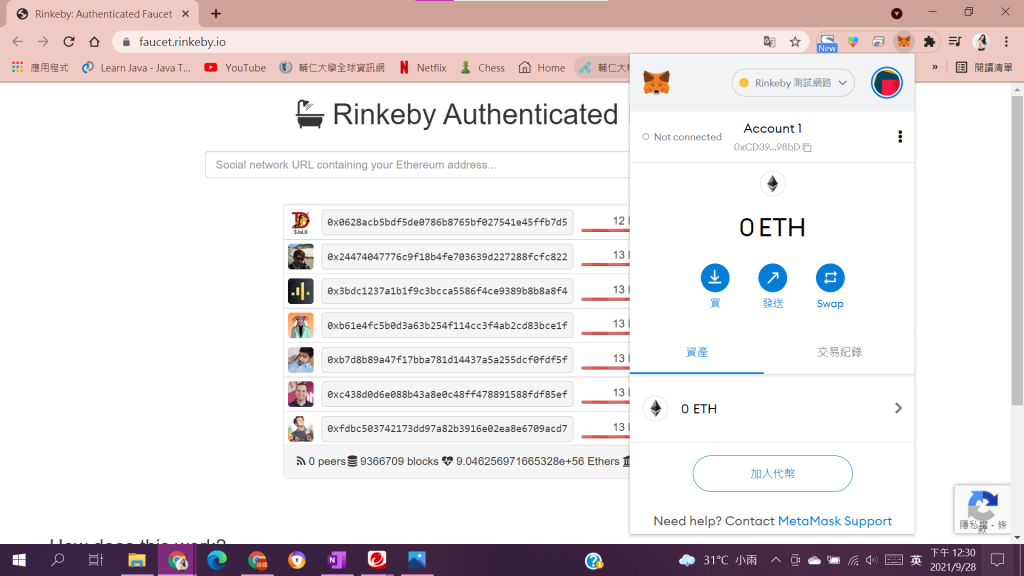Focus the social network URL input
This screenshot has width=1024, height=576.
click(417, 165)
